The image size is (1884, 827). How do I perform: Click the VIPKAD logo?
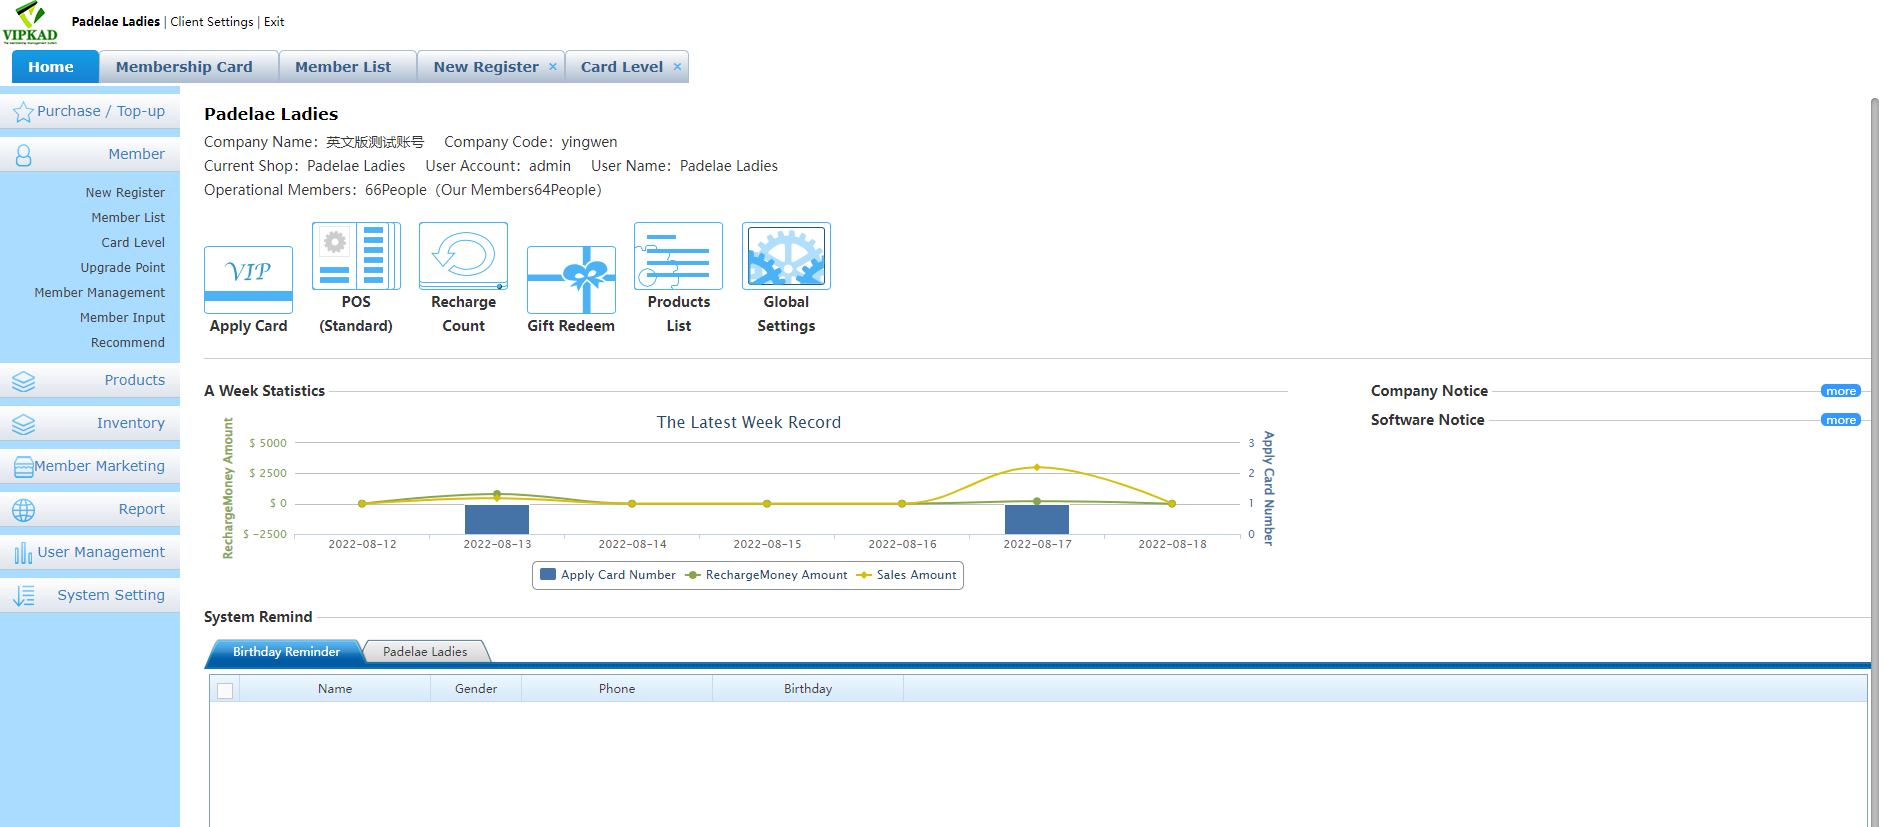[x=30, y=22]
